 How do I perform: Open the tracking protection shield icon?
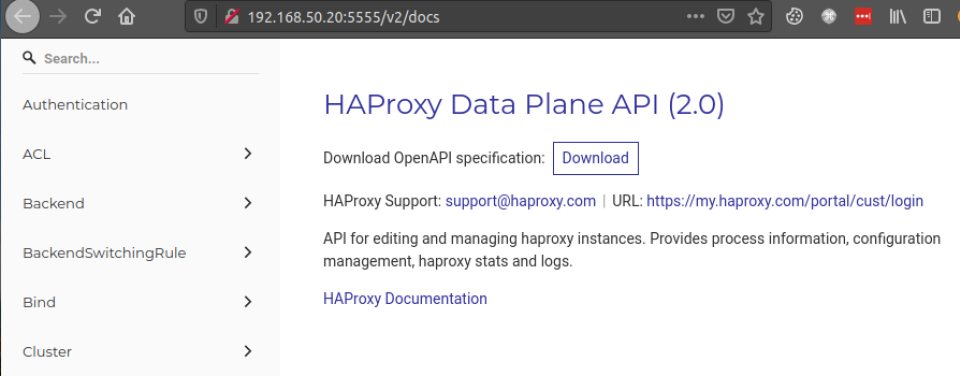pos(200,17)
